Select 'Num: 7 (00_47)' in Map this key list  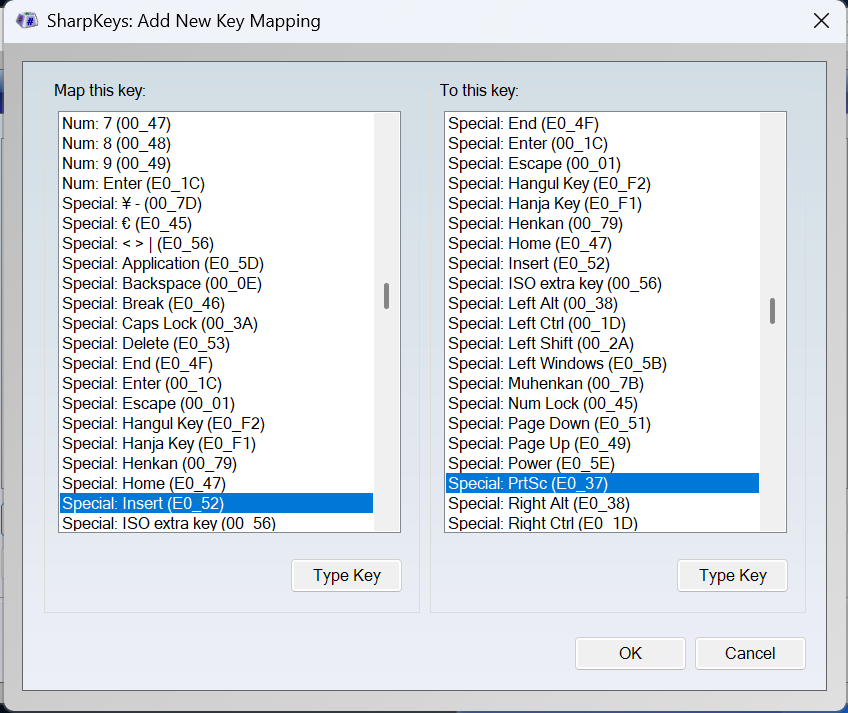pyautogui.click(x=216, y=123)
